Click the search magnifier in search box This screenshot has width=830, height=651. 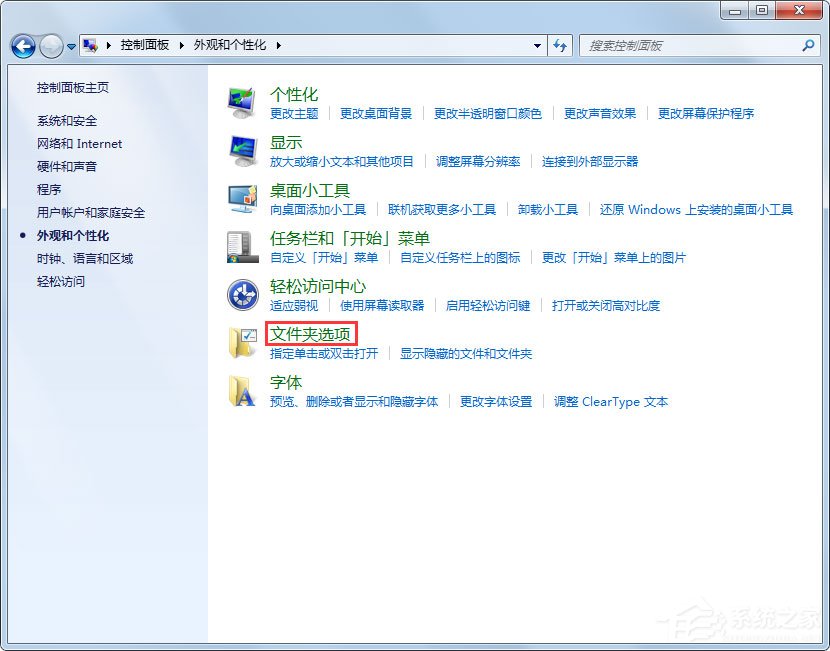pos(806,46)
